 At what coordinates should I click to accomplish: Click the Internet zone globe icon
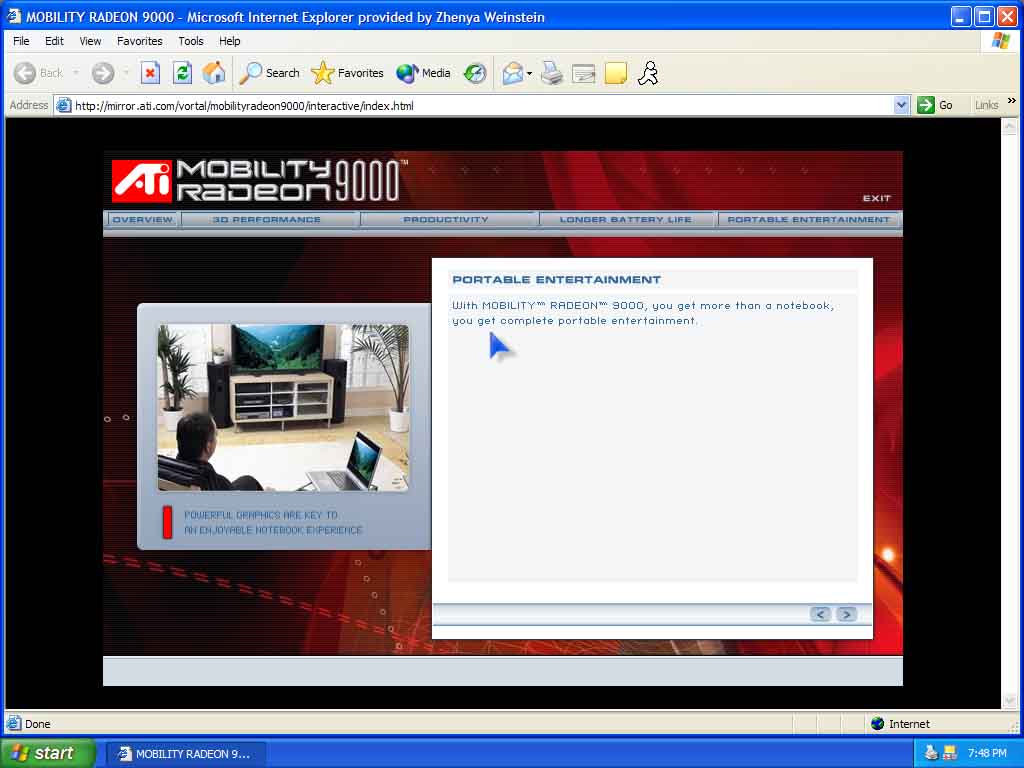click(878, 723)
